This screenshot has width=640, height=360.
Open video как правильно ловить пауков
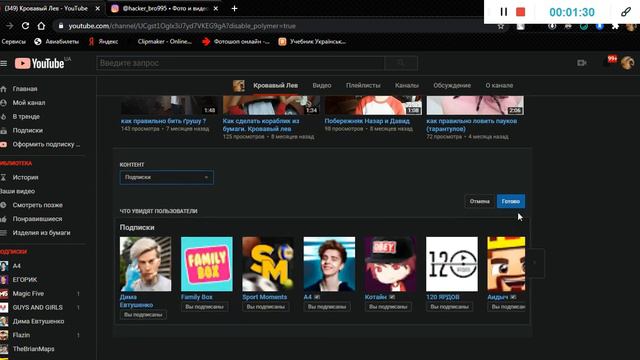[x=471, y=124]
